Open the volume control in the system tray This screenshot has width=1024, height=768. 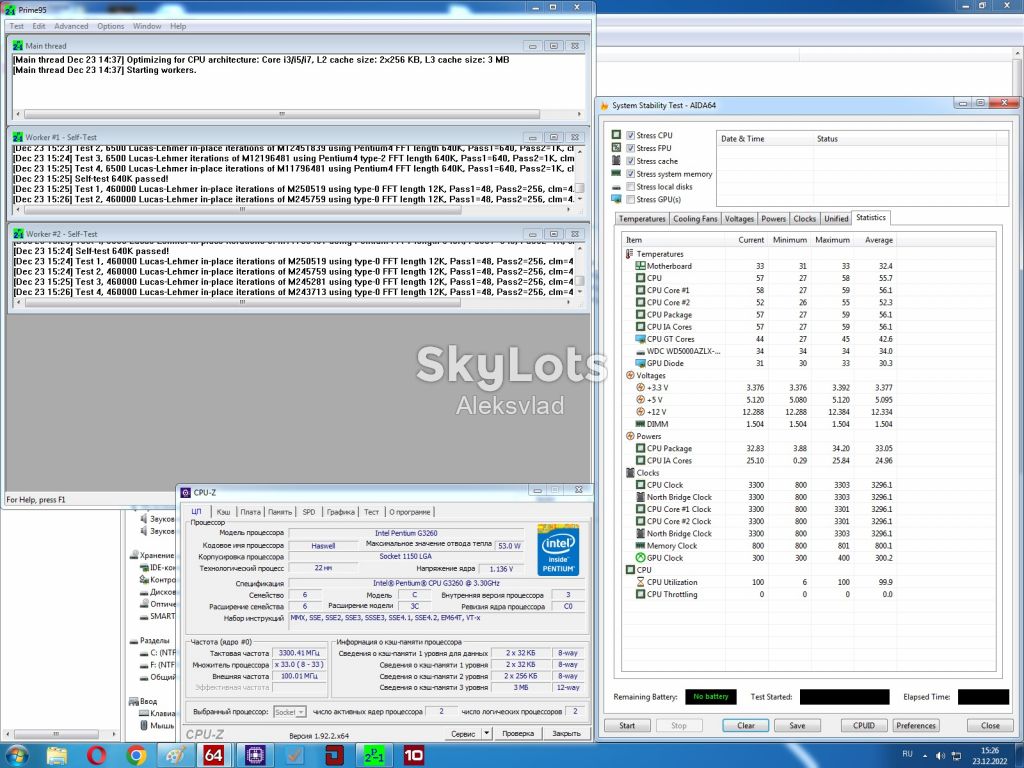[x=940, y=756]
